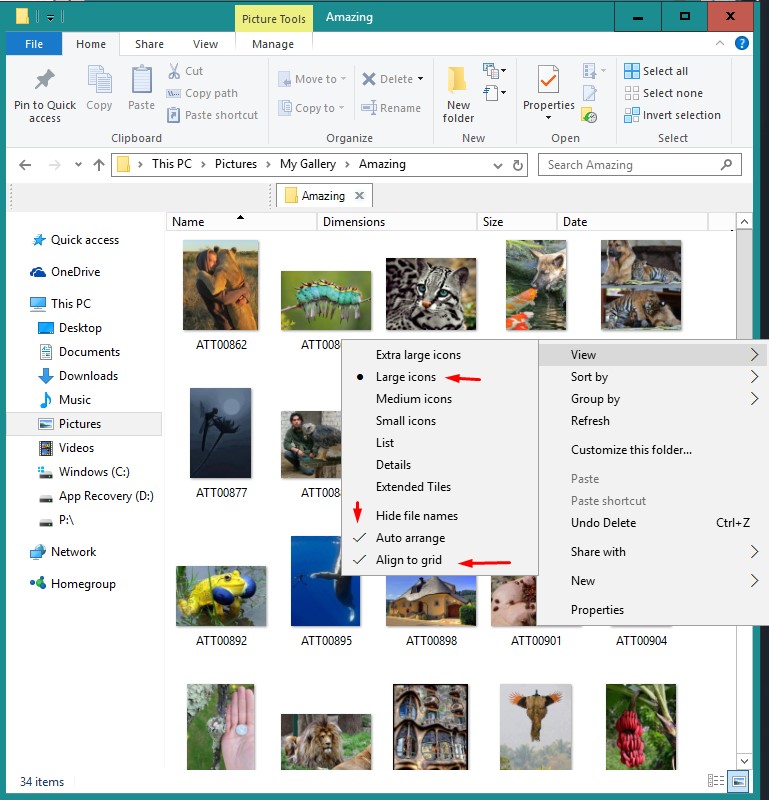Choose the Details view option

click(393, 465)
